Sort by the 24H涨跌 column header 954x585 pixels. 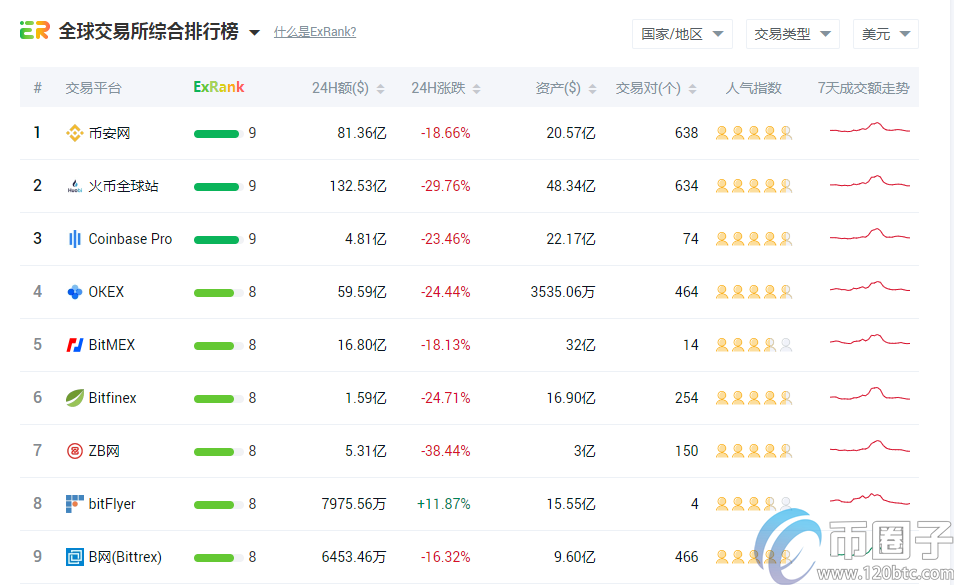pos(445,88)
